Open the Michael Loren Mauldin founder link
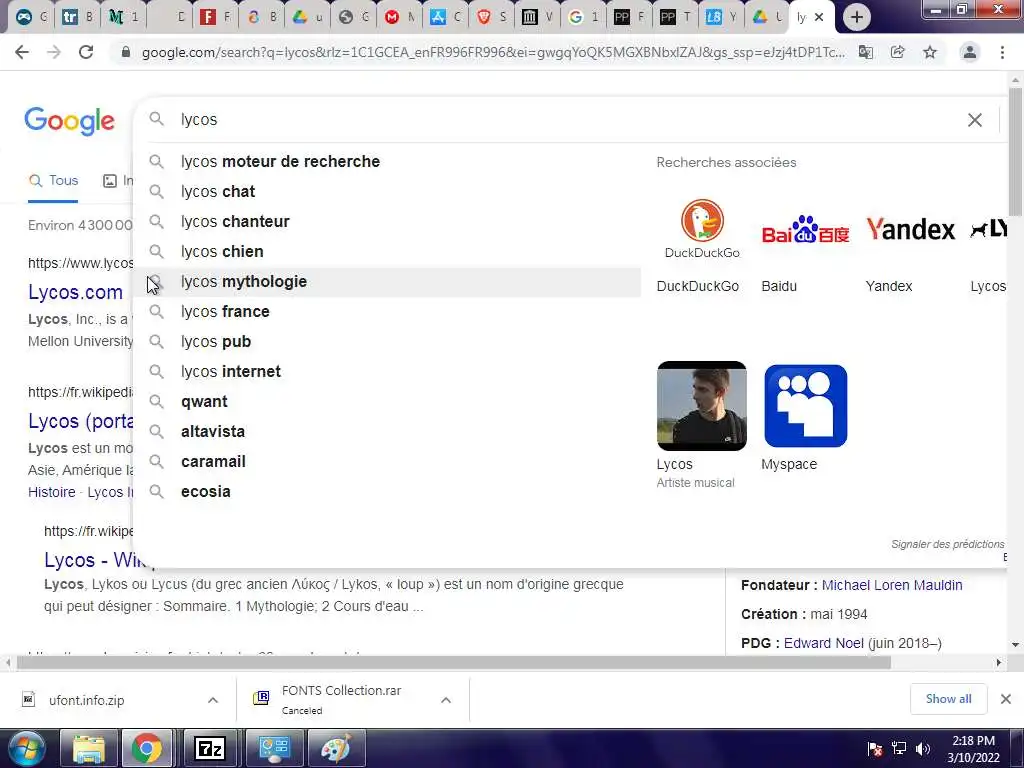Screen dimensions: 1024x768 pyautogui.click(x=892, y=585)
